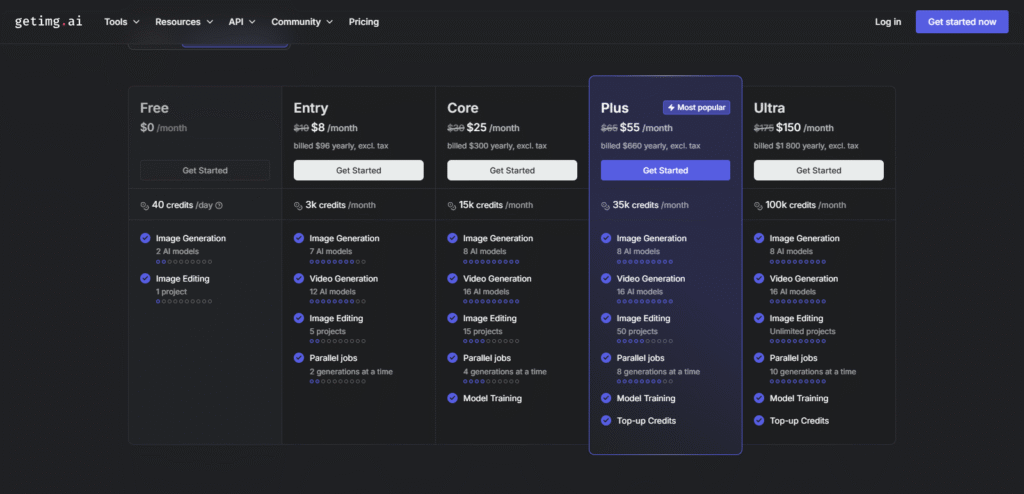Click the Model Training checkmark in Core plan
The height and width of the screenshot is (494, 1024).
(x=452, y=398)
